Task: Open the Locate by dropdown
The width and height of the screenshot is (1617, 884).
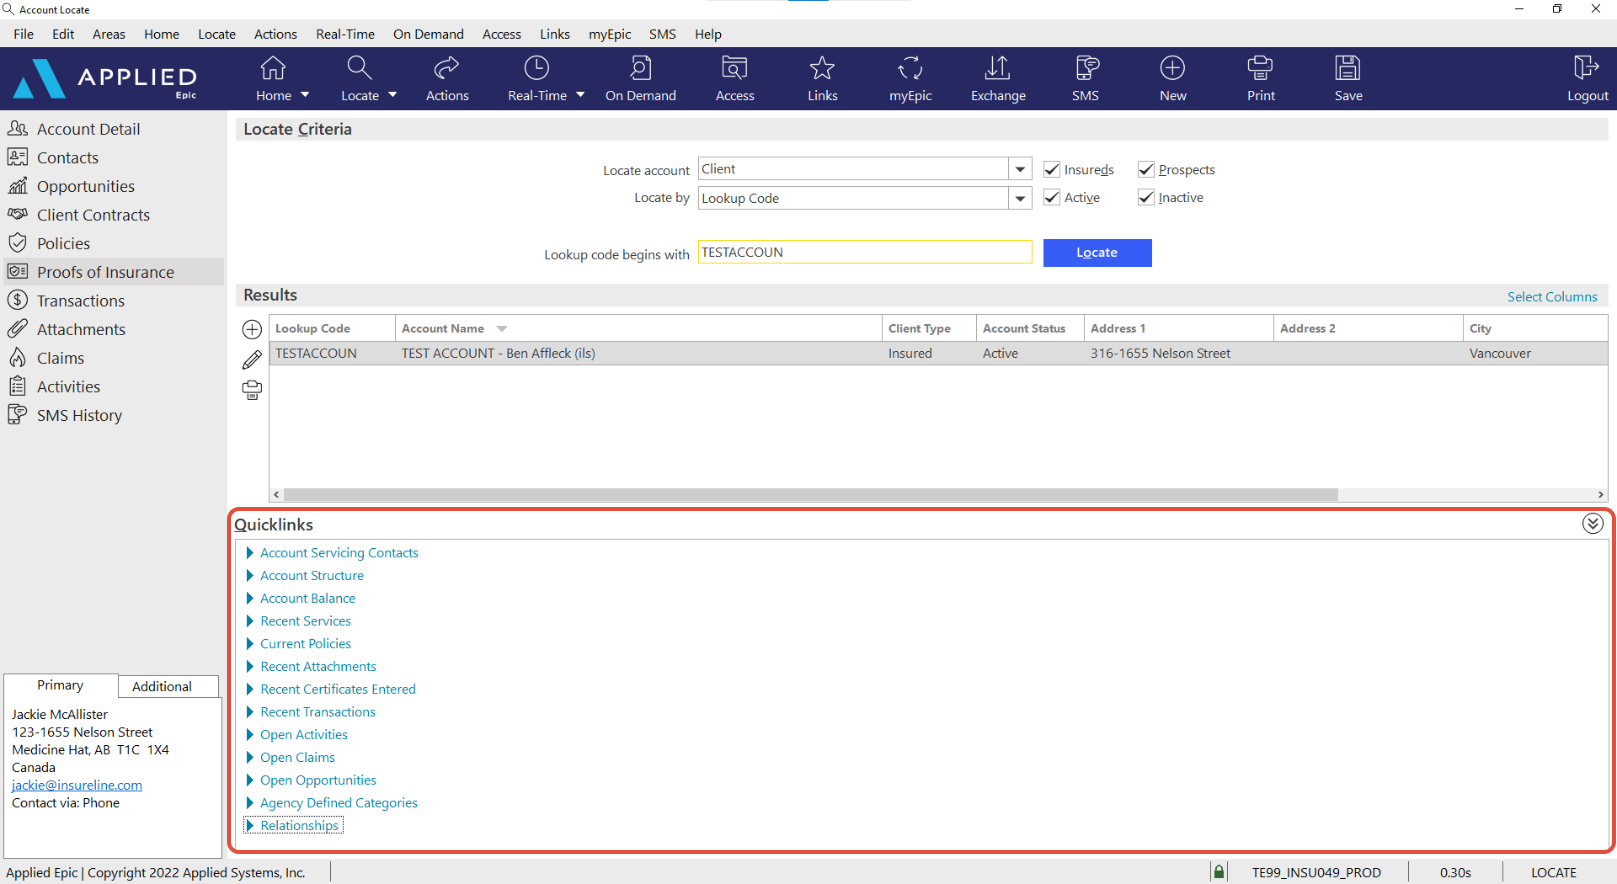Action: [x=1020, y=198]
